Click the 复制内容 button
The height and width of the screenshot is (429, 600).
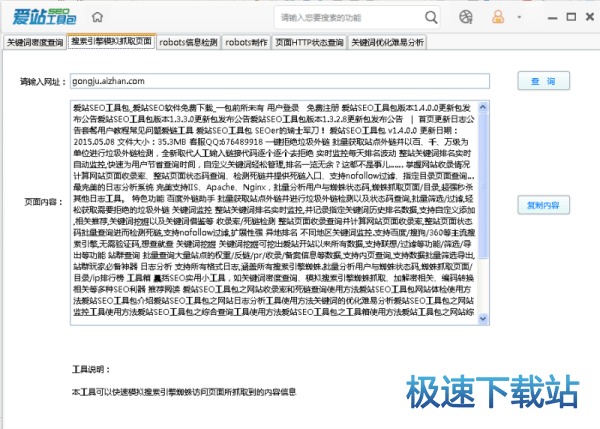point(543,205)
